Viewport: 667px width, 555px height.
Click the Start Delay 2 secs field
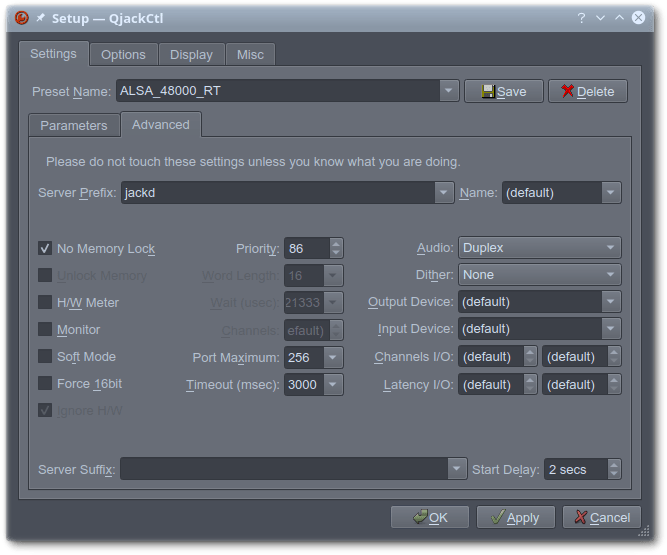(x=576, y=469)
